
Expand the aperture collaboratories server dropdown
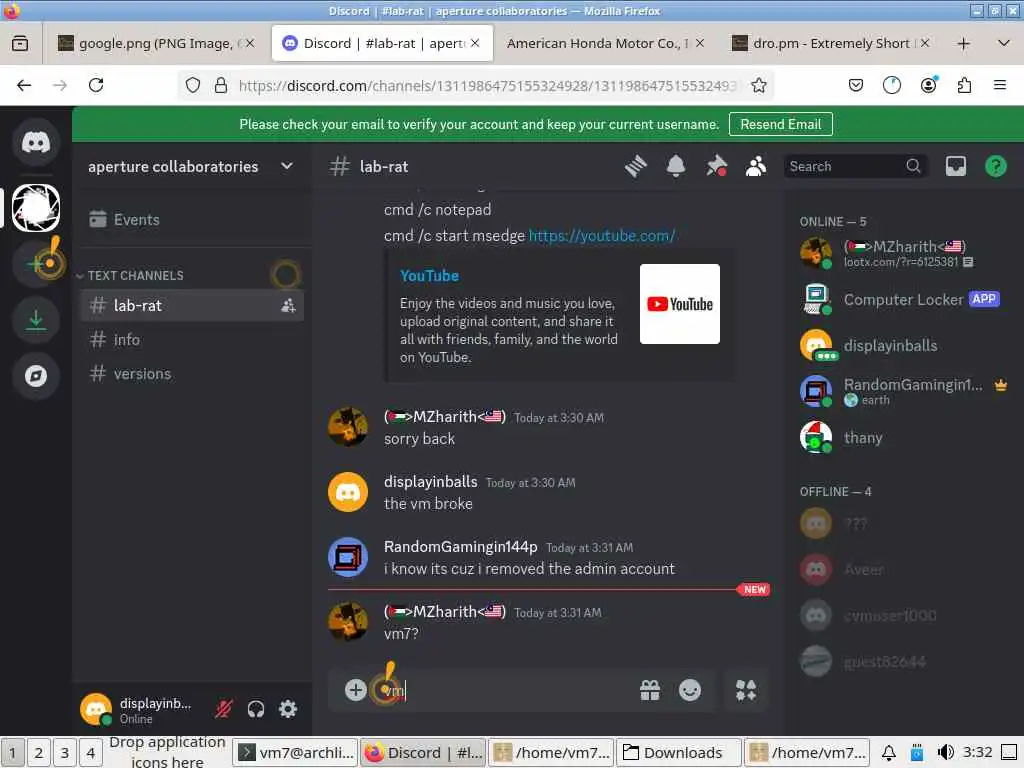[x=287, y=167]
